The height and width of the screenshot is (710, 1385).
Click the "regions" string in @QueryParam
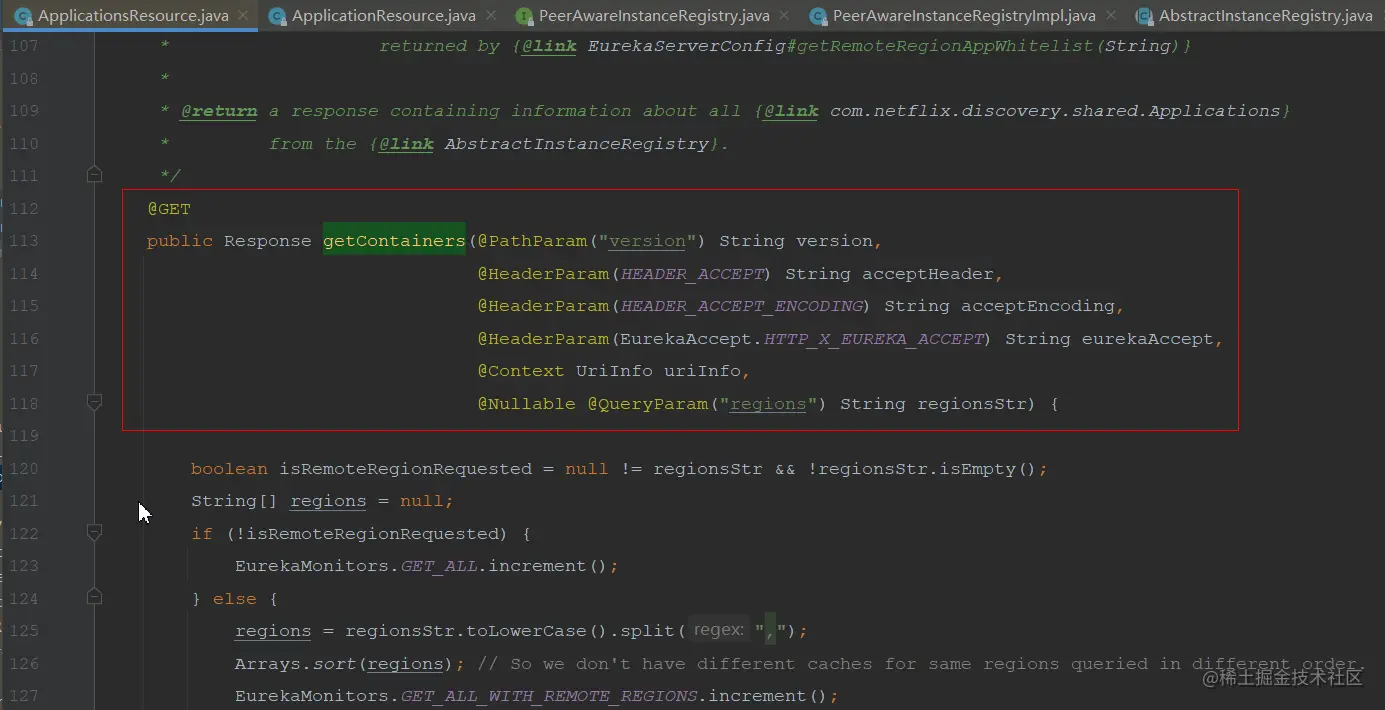point(768,404)
